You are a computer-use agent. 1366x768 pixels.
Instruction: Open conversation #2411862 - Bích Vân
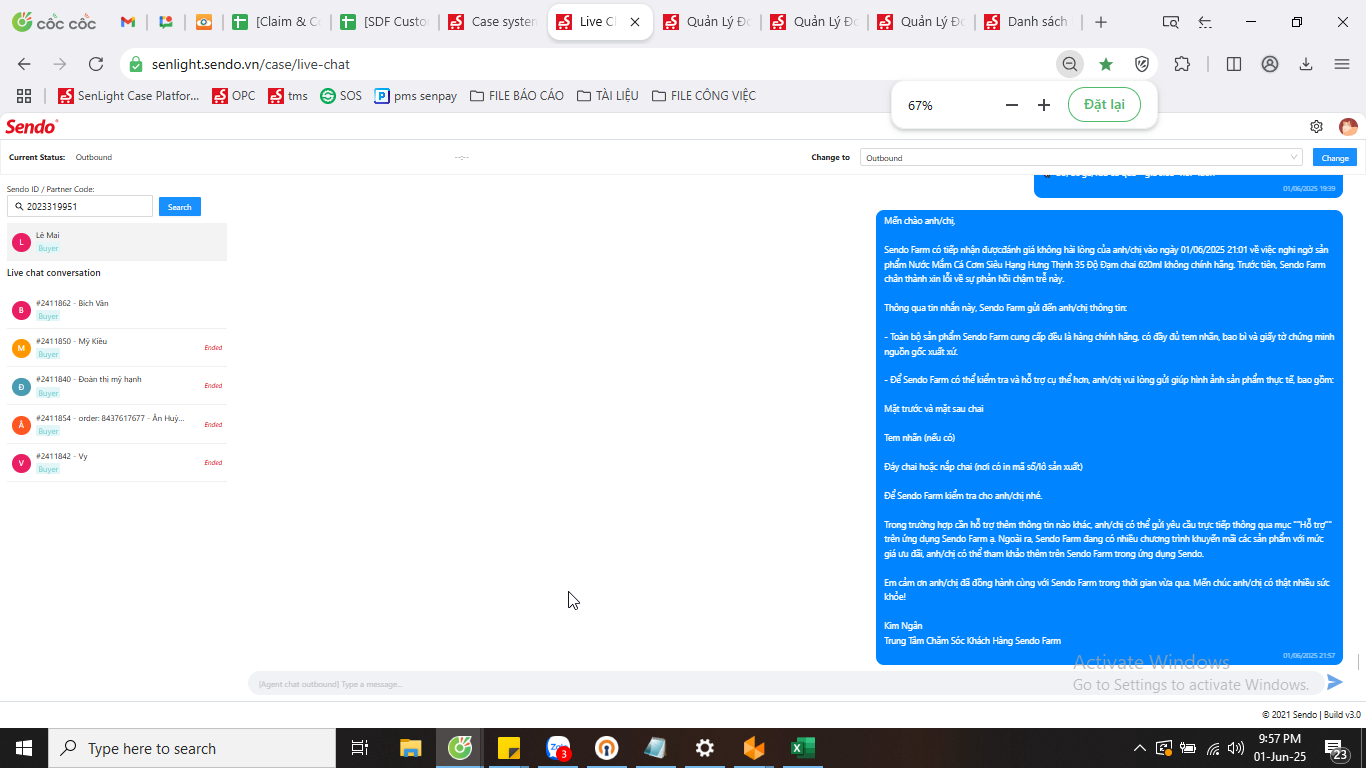tap(117, 310)
